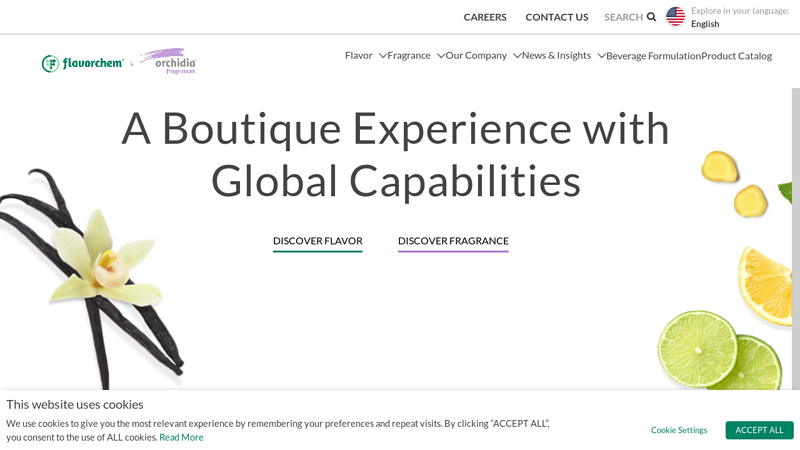
Task: Open the Contact Us page
Action: [x=557, y=17]
